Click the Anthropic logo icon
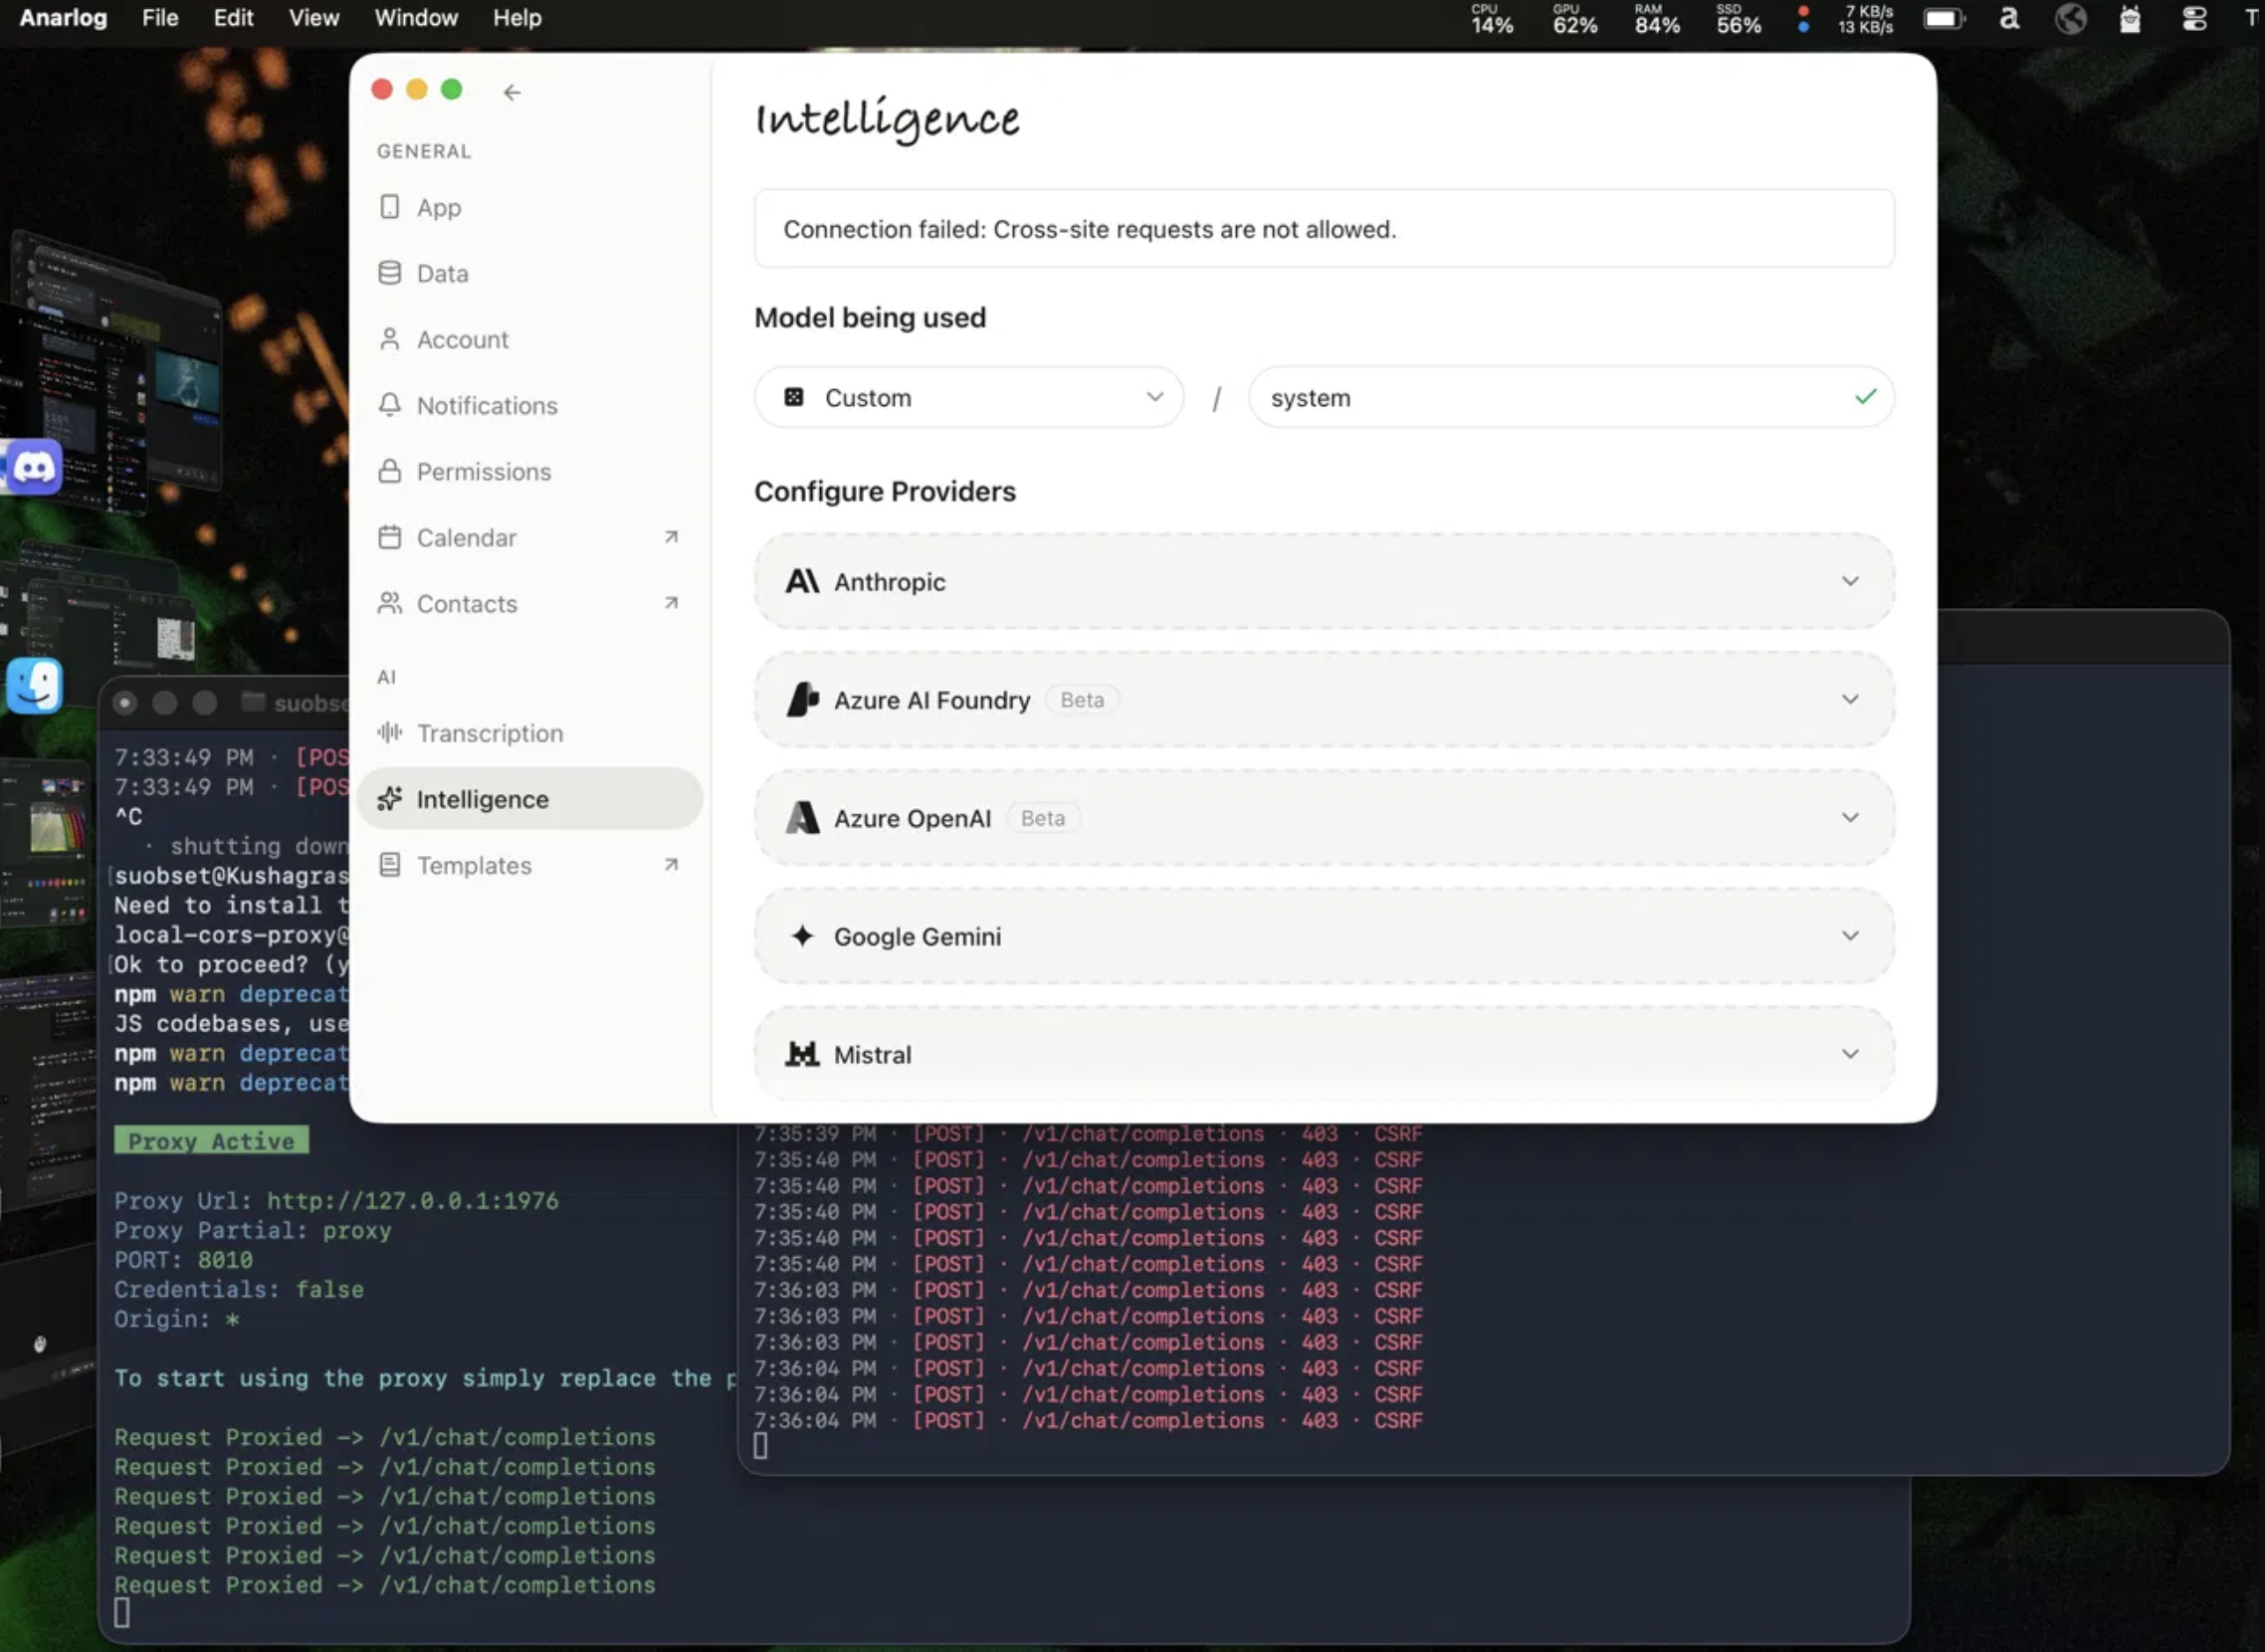 click(802, 581)
